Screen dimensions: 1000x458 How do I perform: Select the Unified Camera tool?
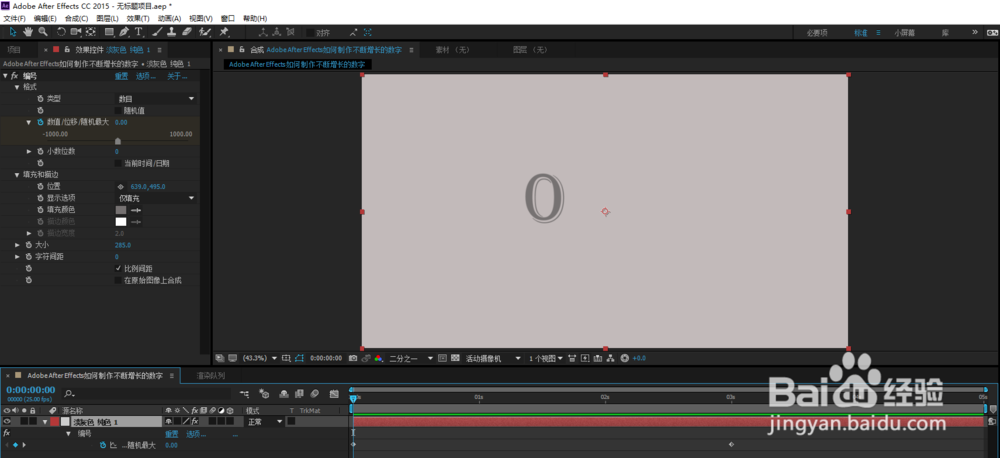[x=77, y=32]
